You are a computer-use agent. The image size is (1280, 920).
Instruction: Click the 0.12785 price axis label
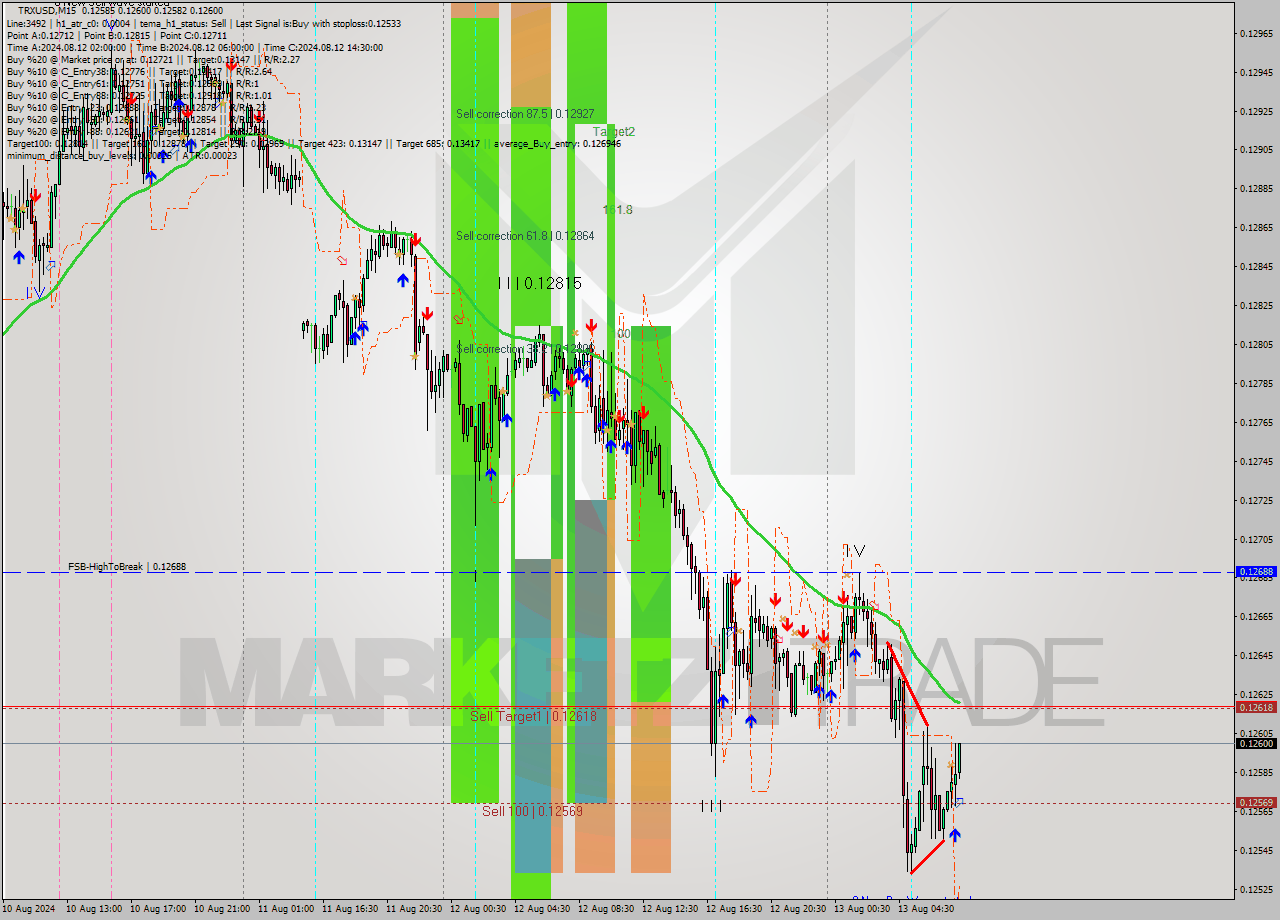1256,384
